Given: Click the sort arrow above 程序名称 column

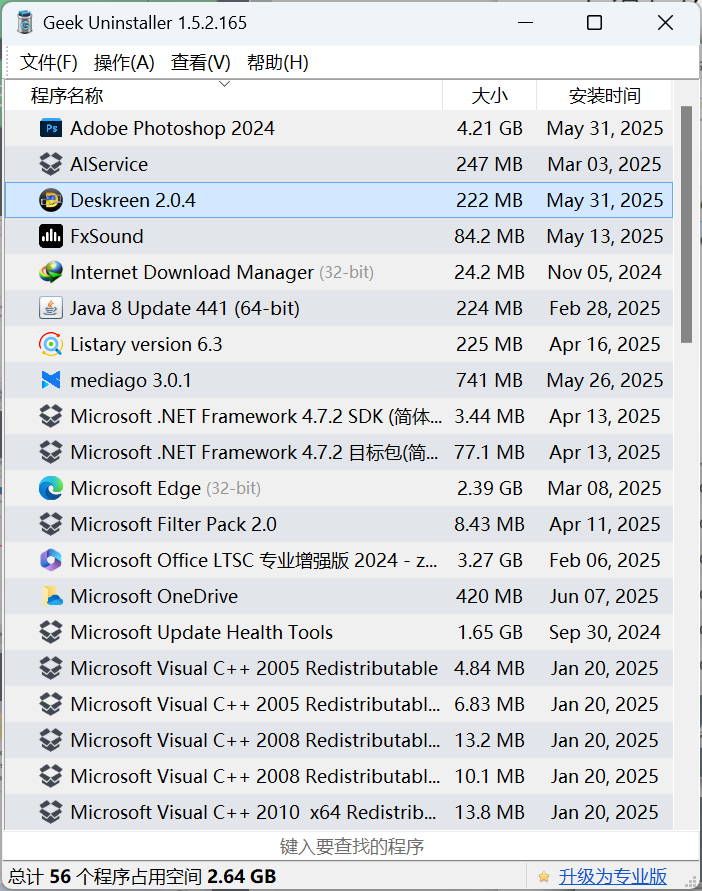Looking at the screenshot, I should 225,84.
